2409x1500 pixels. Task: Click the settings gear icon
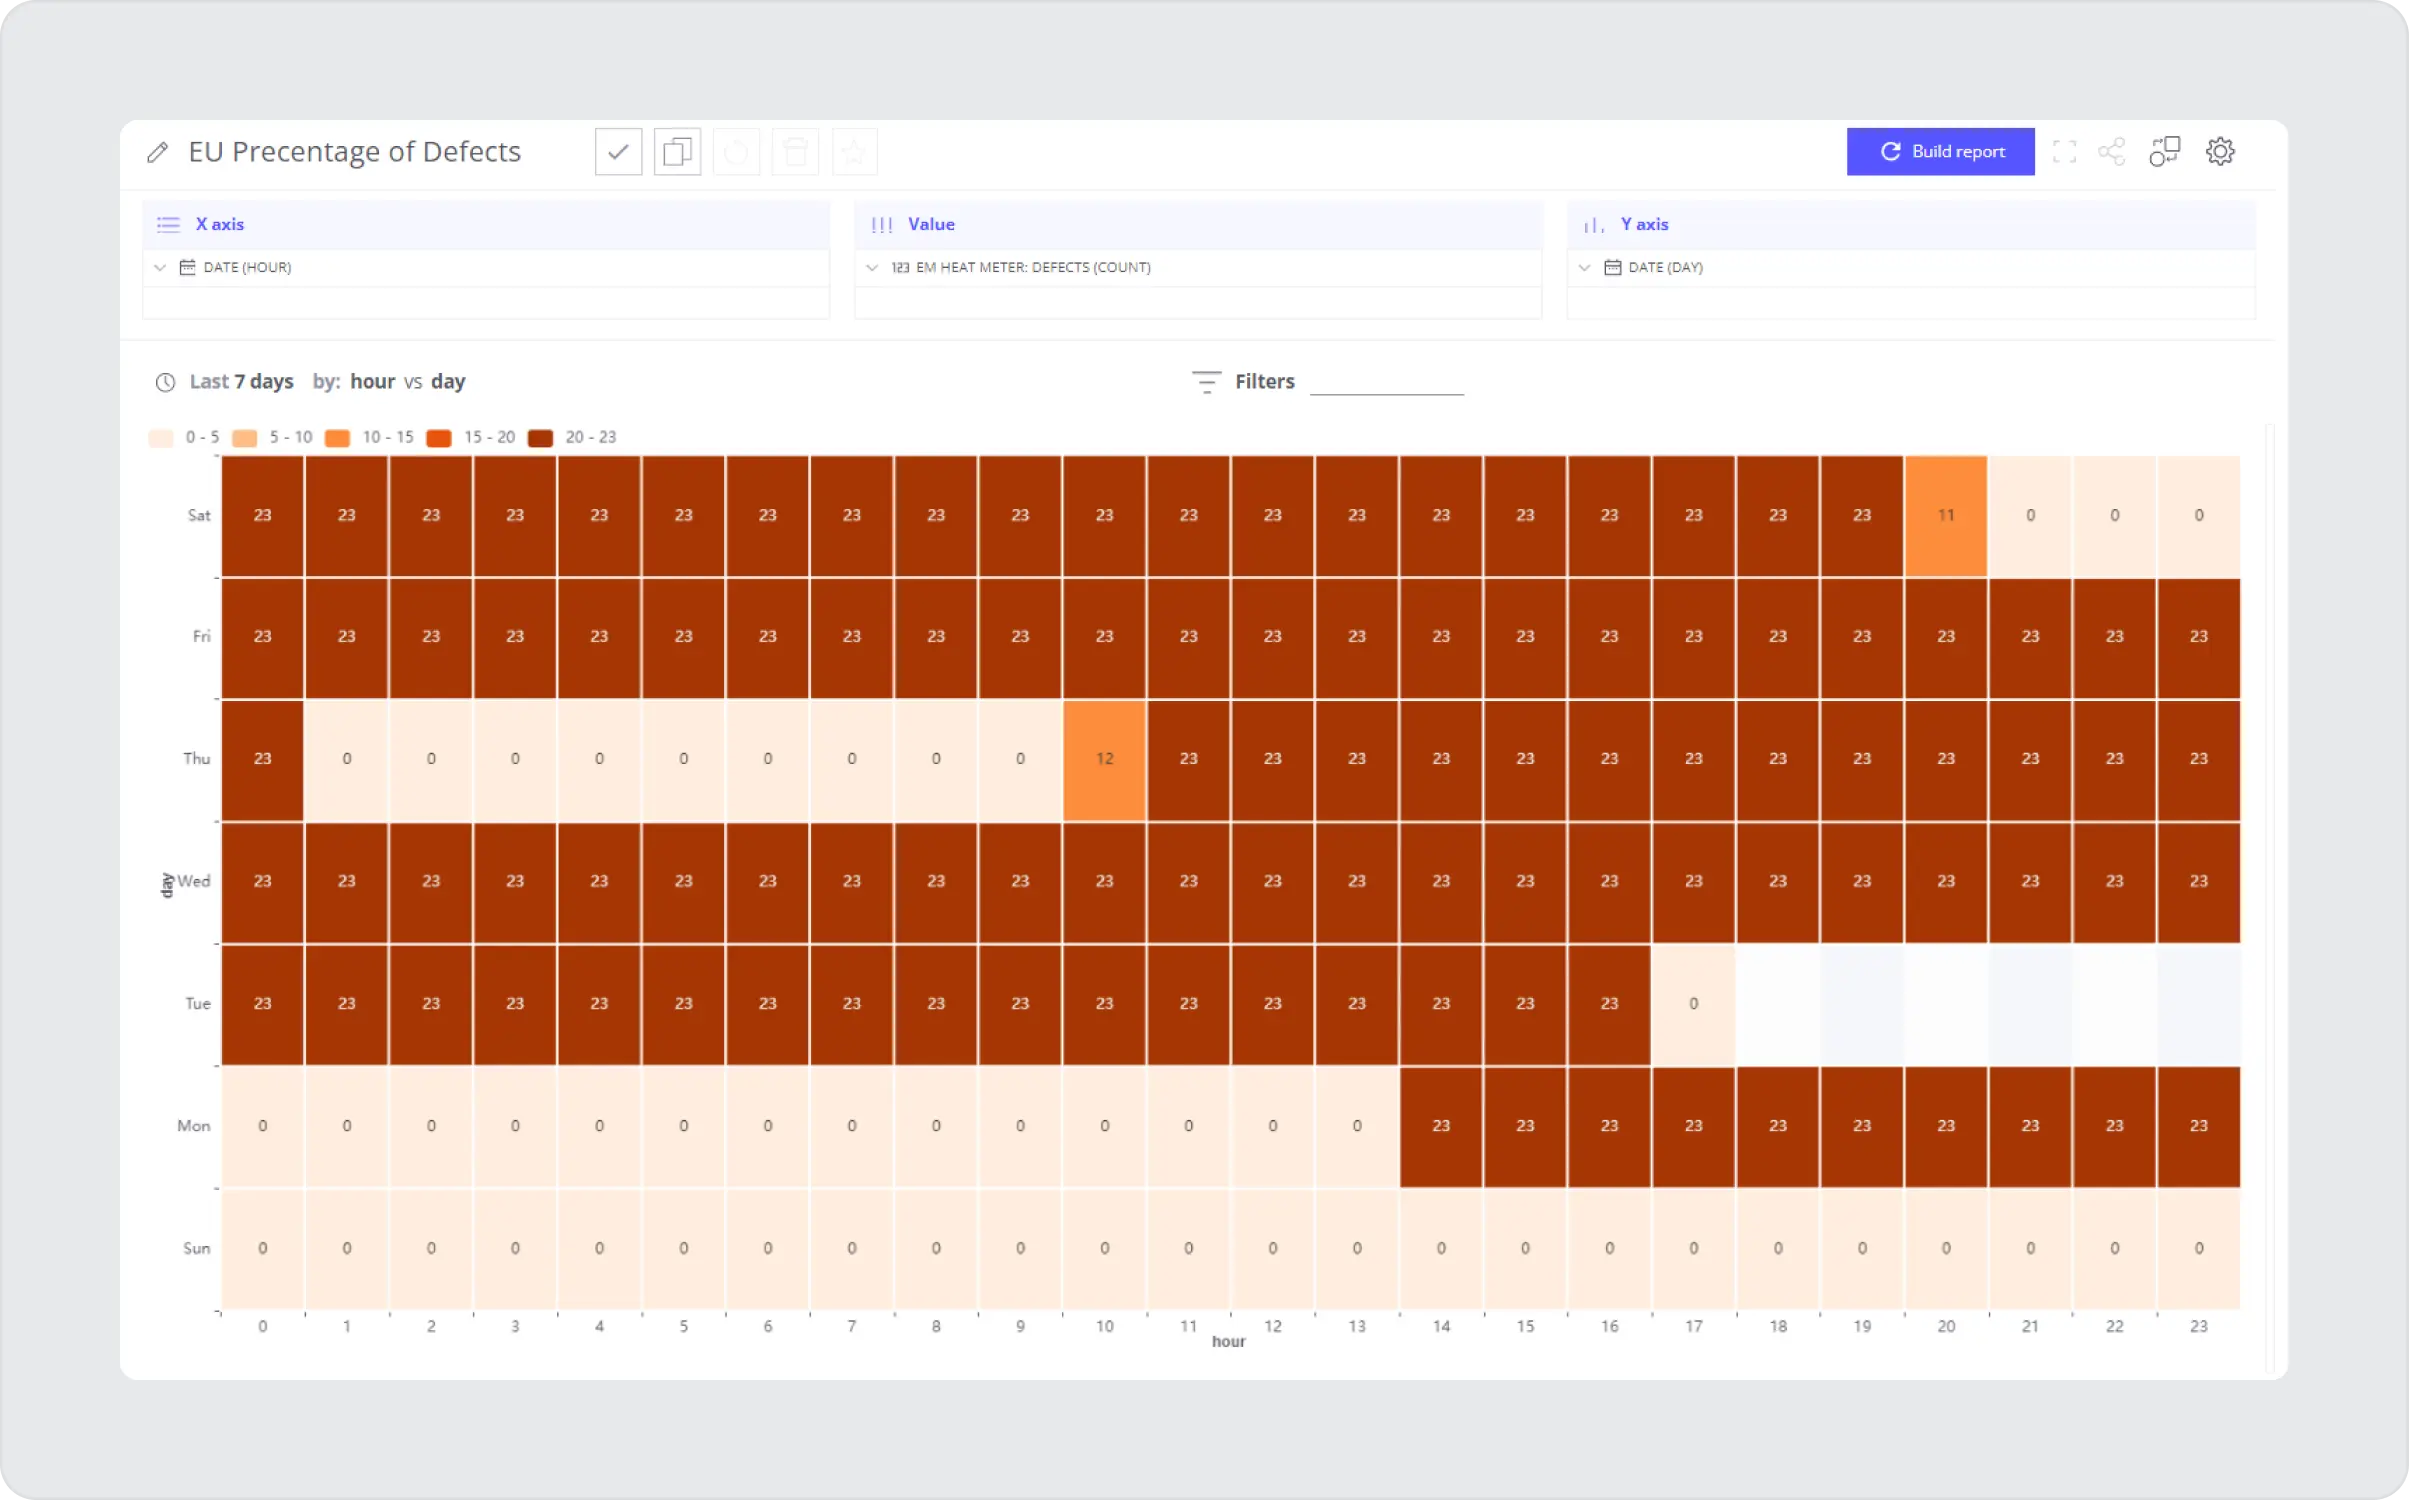pyautogui.click(x=2221, y=152)
